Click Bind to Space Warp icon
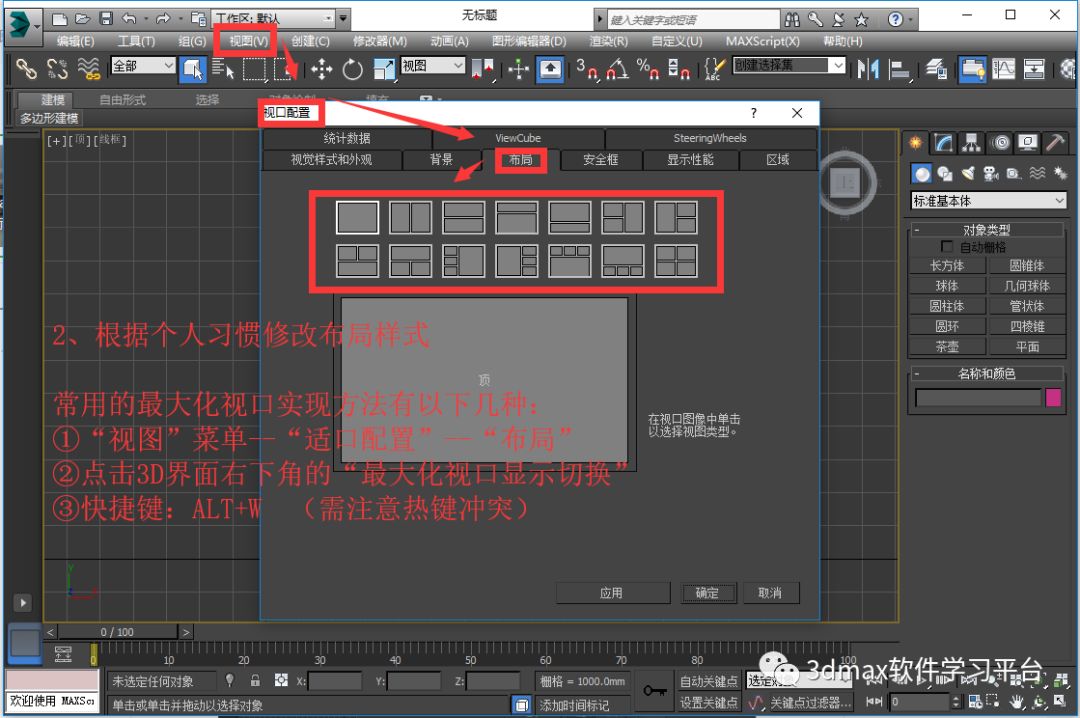This screenshot has height=718, width=1080. (x=88, y=69)
